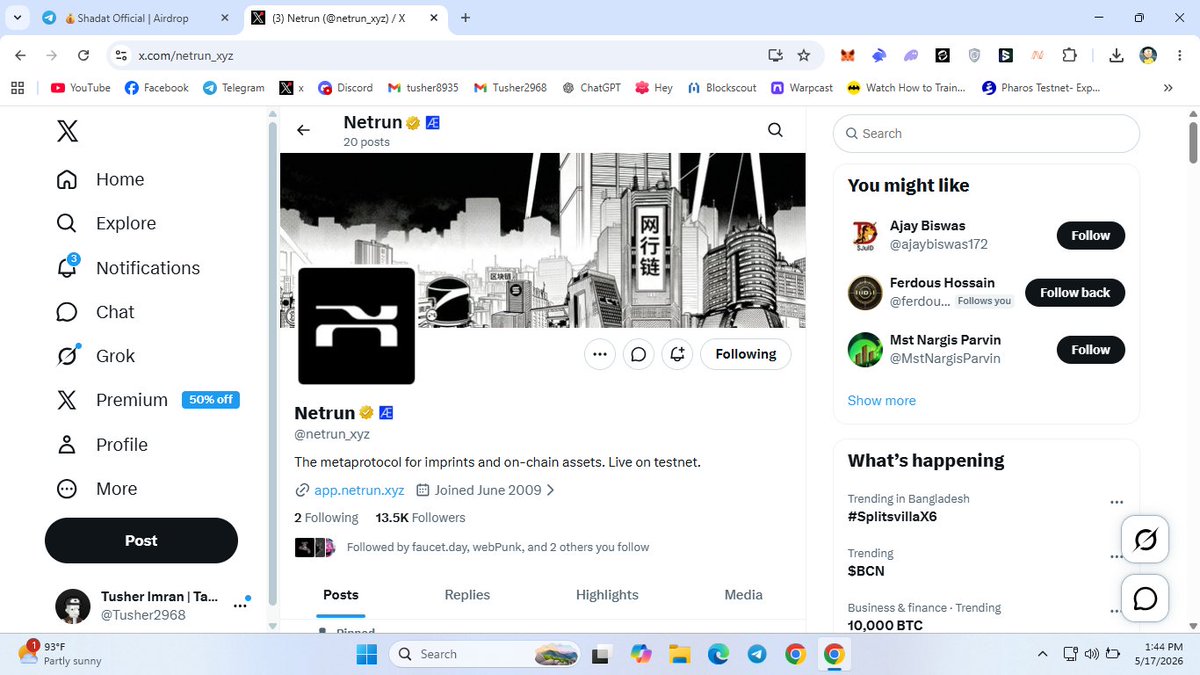The image size is (1200, 675).
Task: Open Telegram in taskbar
Action: tap(757, 654)
